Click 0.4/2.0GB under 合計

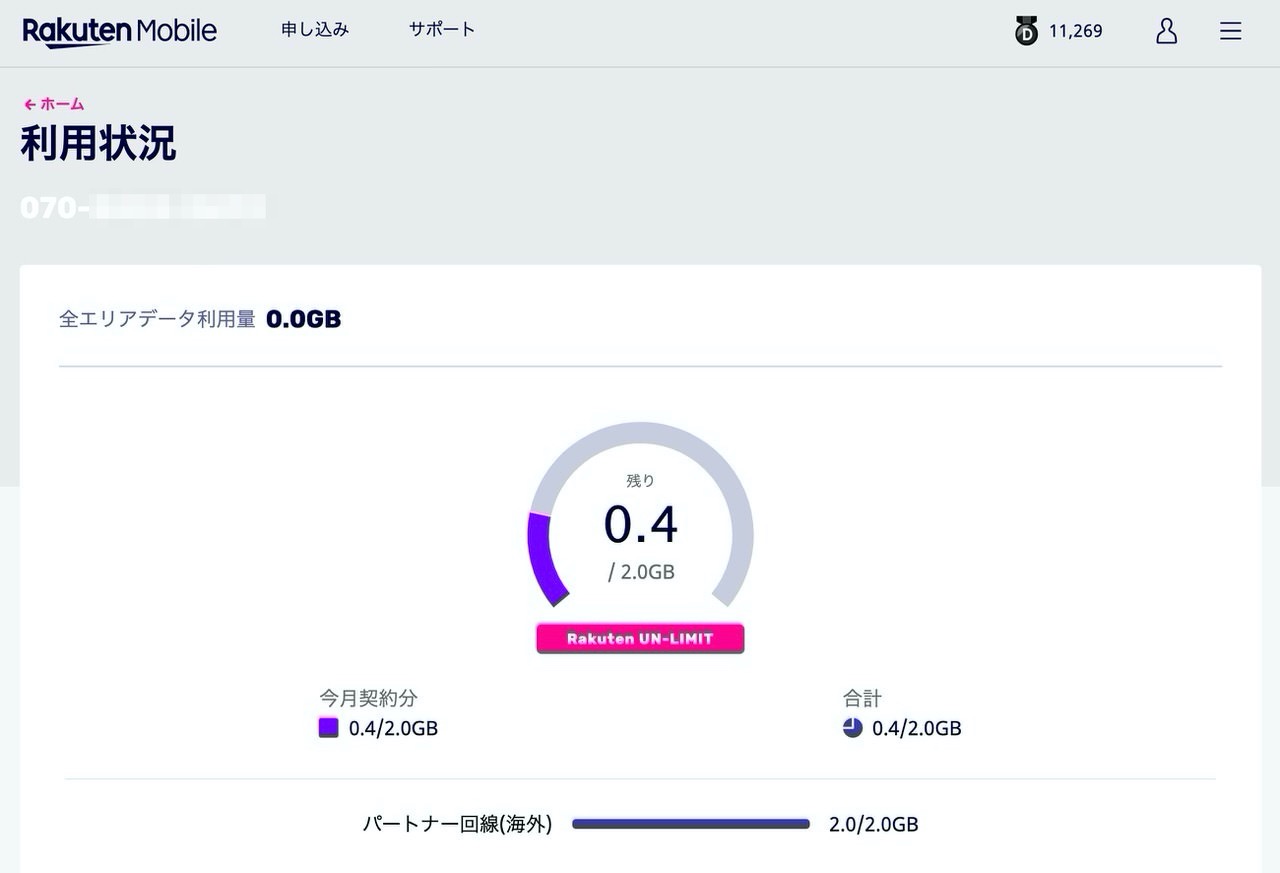pos(917,728)
